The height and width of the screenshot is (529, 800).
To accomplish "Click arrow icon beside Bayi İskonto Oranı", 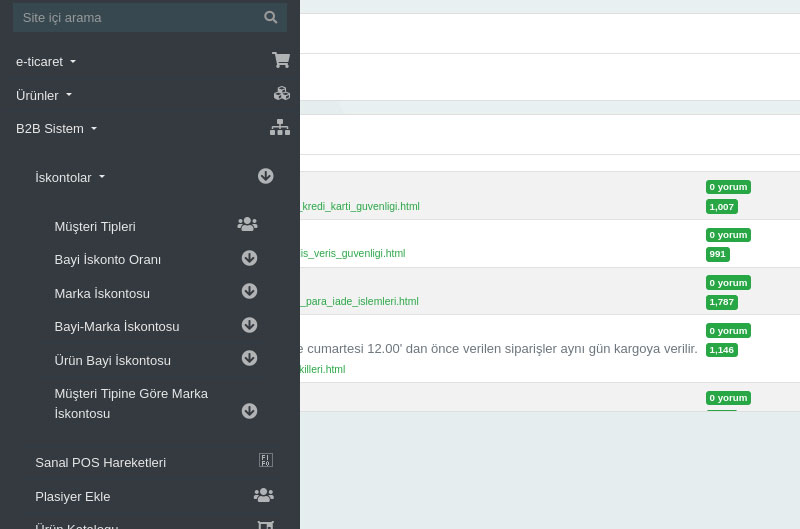I will point(249,258).
